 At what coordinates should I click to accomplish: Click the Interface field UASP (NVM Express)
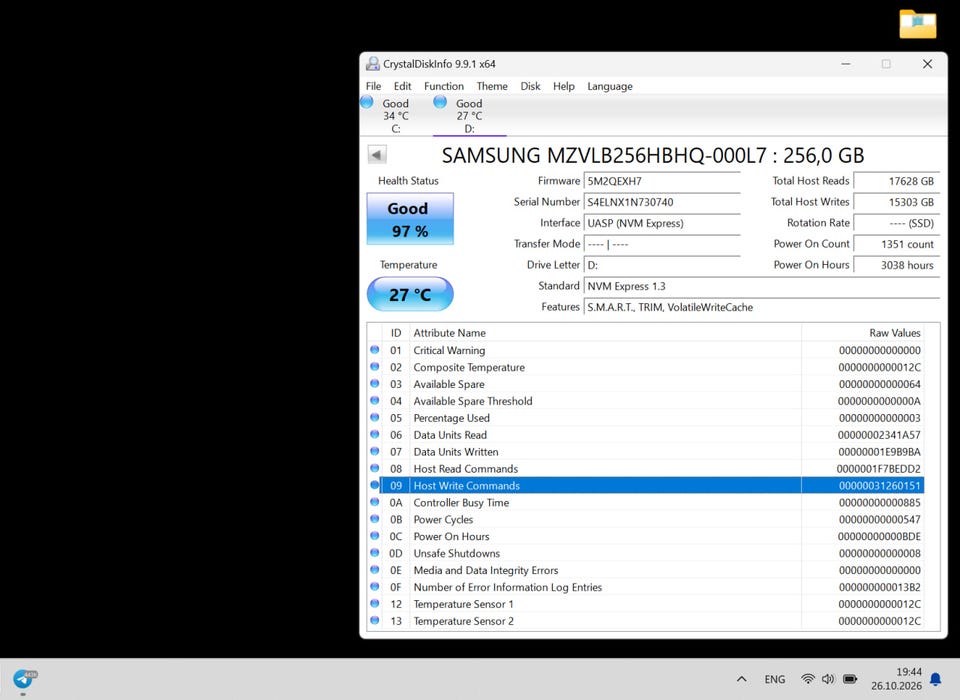pyautogui.click(x=662, y=223)
